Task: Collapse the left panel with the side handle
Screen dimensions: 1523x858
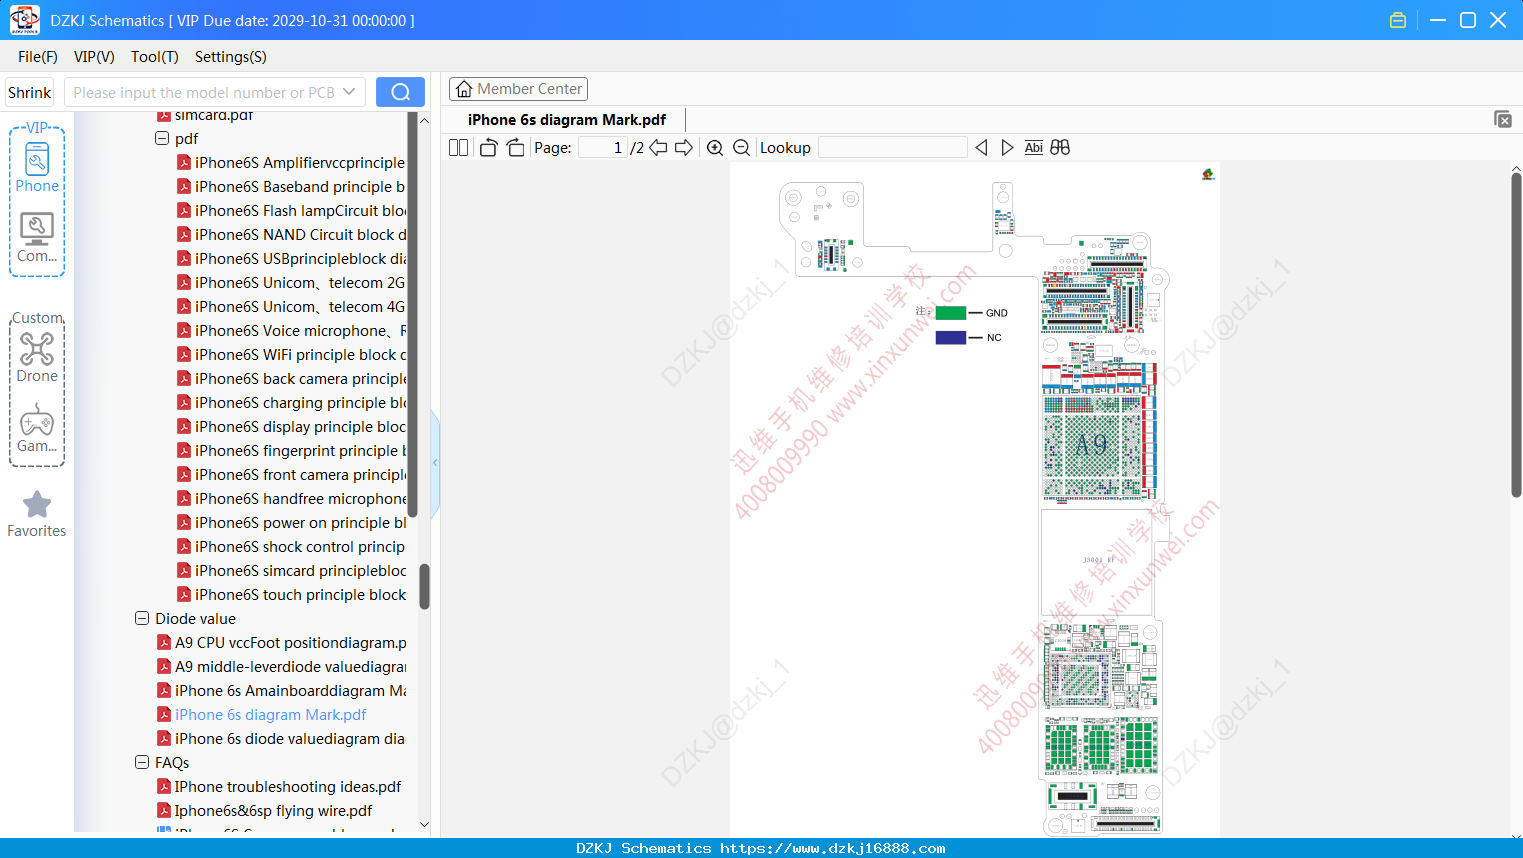Action: (435, 463)
